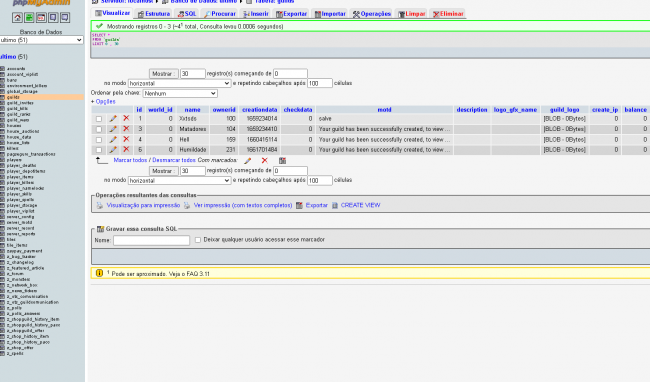Image resolution: width=650 pixels, height=382 pixels.
Task: Delete the Matadores row with the red X
Action: [126, 129]
